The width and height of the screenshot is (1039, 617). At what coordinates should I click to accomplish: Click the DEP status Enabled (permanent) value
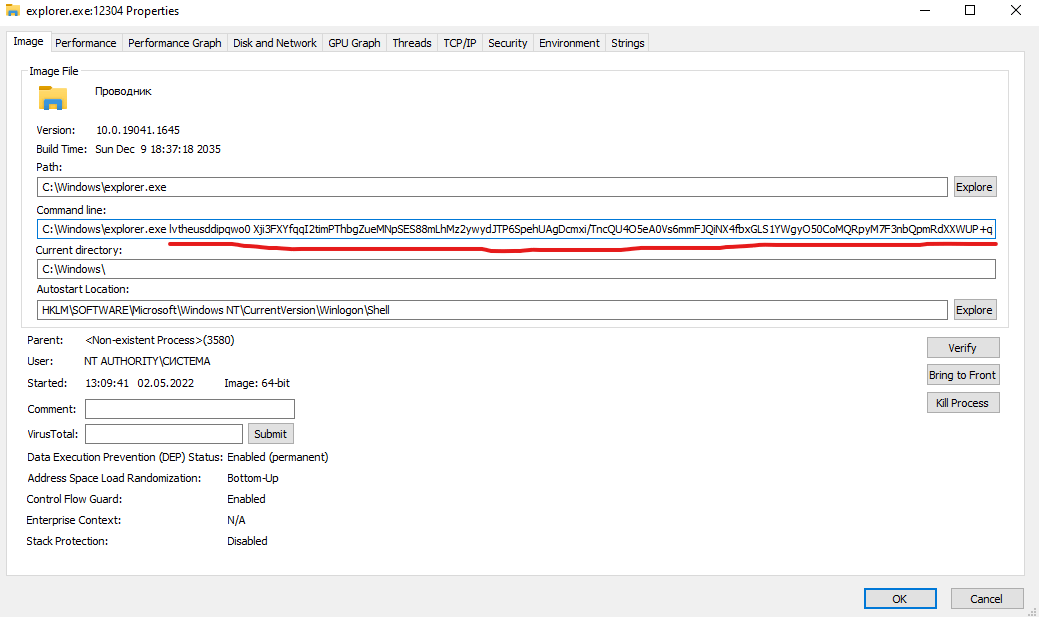click(x=278, y=457)
